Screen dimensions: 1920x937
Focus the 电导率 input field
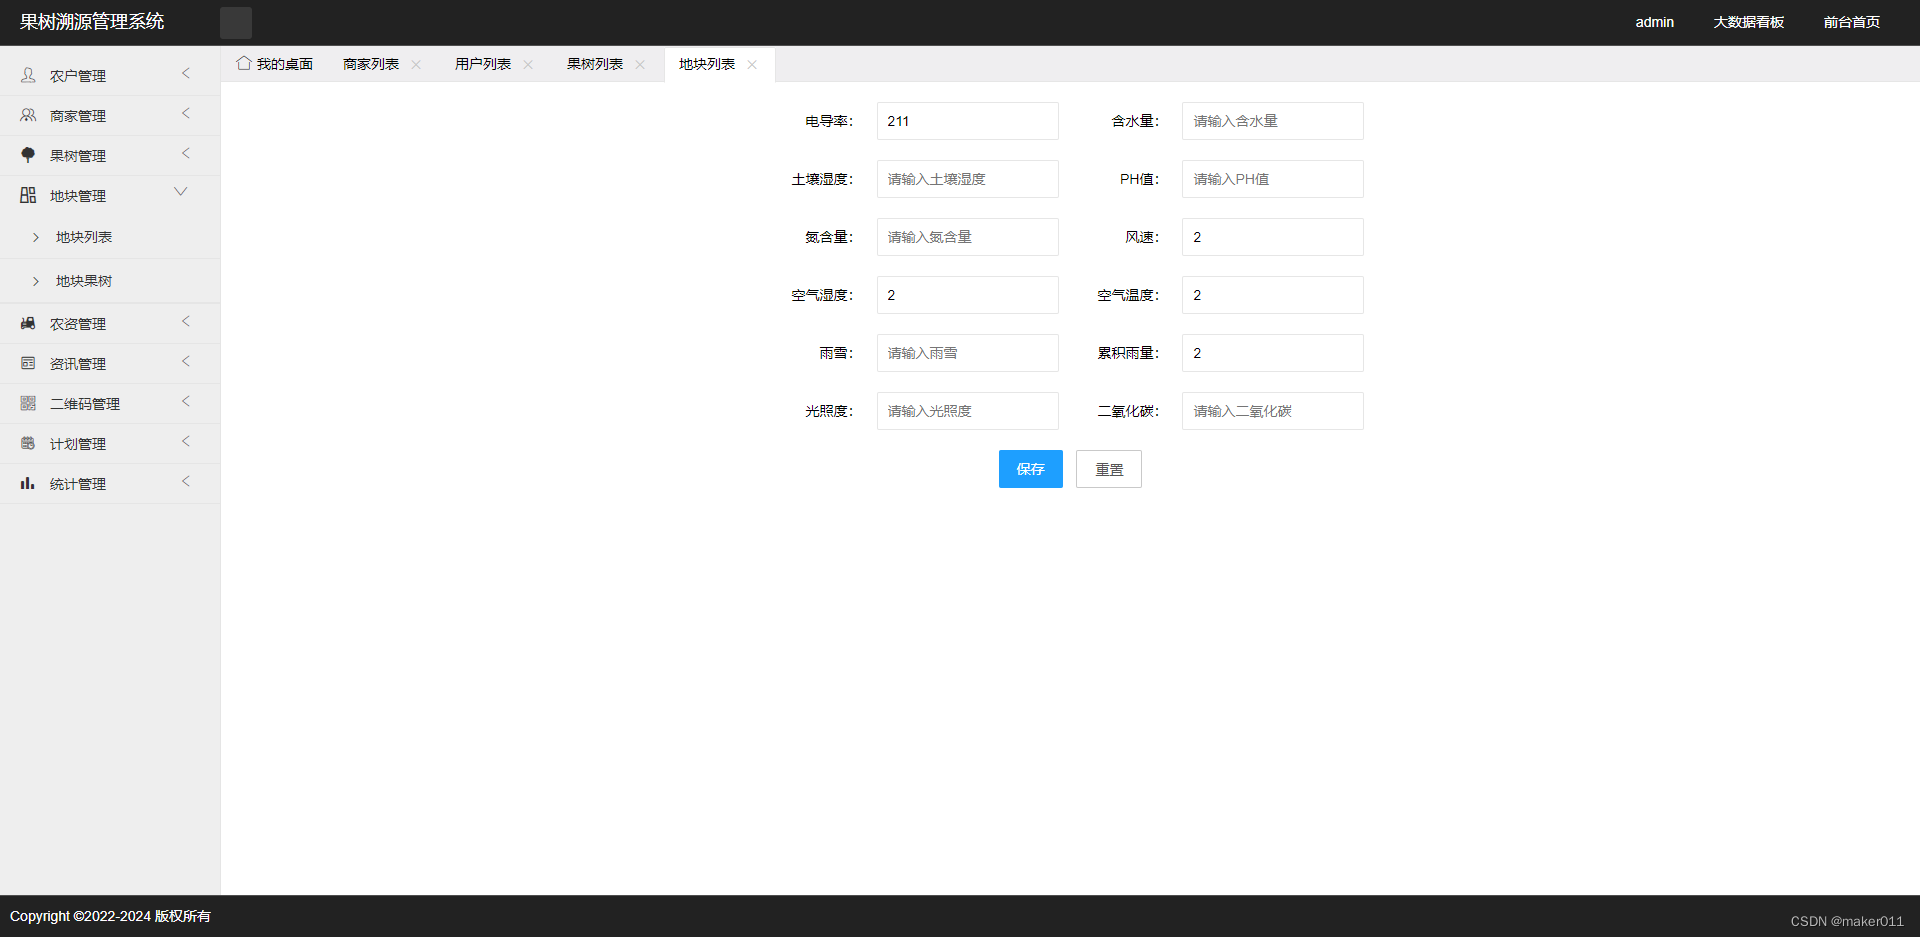[968, 121]
